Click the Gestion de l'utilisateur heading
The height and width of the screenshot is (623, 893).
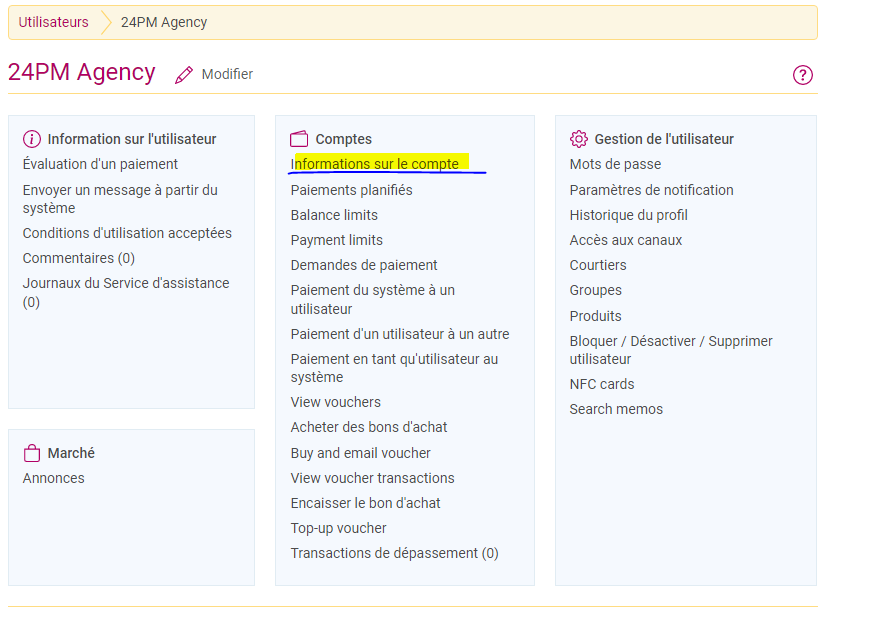click(664, 139)
